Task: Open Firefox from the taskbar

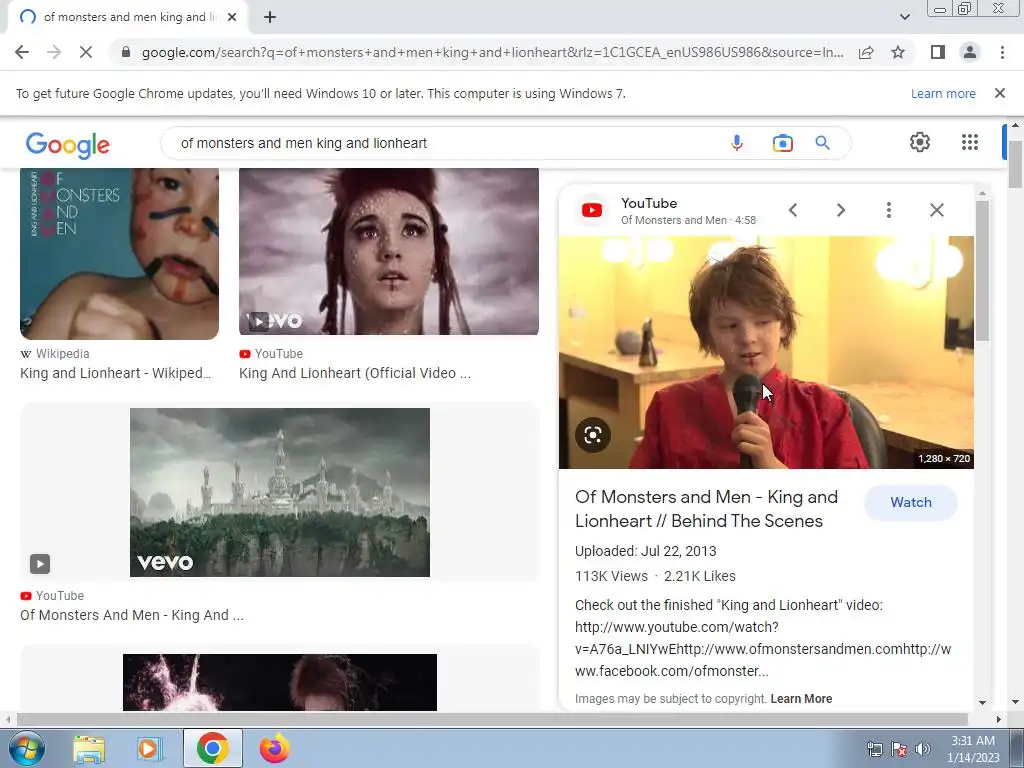Action: (x=274, y=748)
